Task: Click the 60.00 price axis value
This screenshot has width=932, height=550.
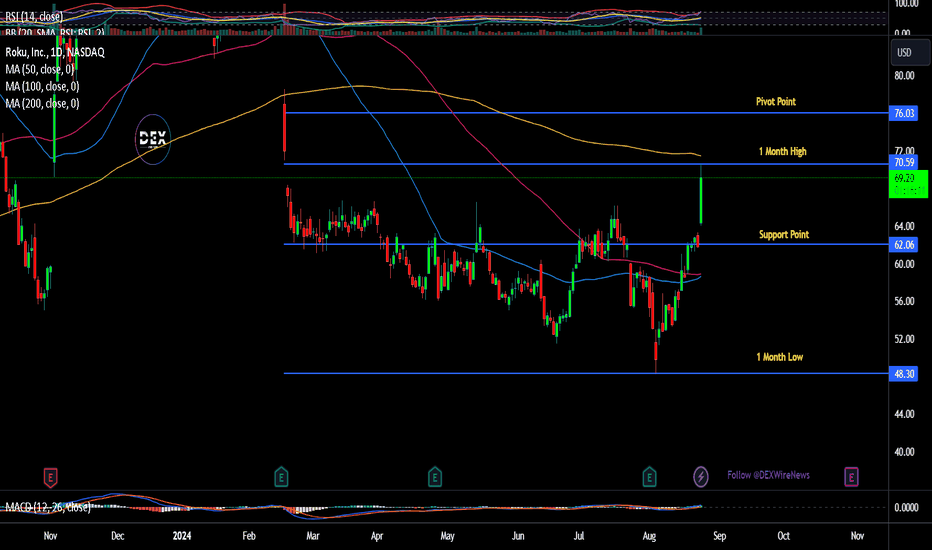Action: 904,264
